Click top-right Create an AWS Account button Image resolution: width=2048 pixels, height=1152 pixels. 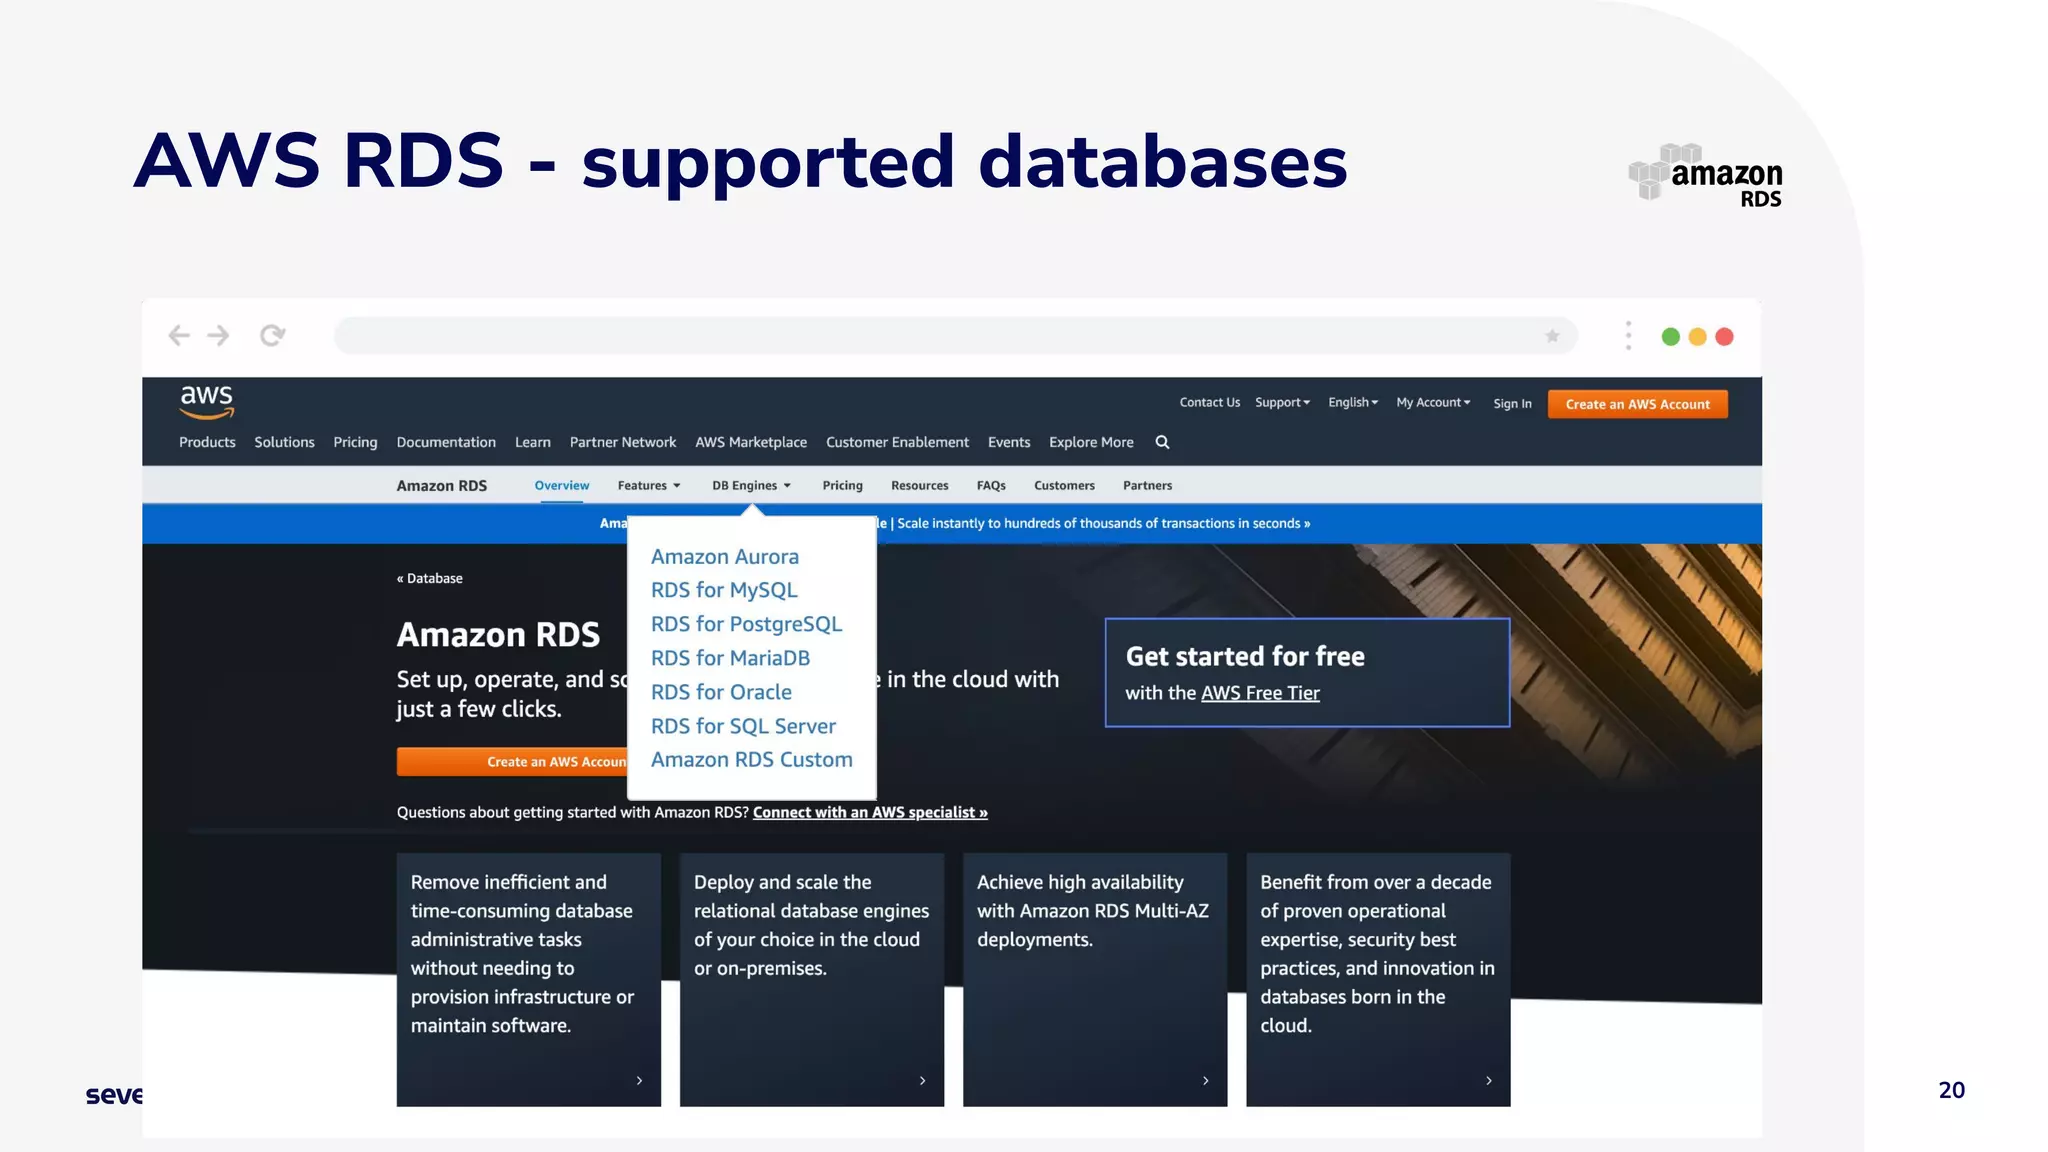1637,404
